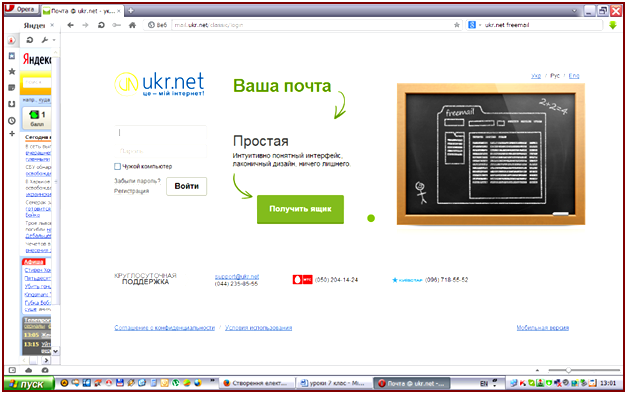Open the Windows пуск start button
This screenshot has width=627, height=394.
[x=28, y=384]
